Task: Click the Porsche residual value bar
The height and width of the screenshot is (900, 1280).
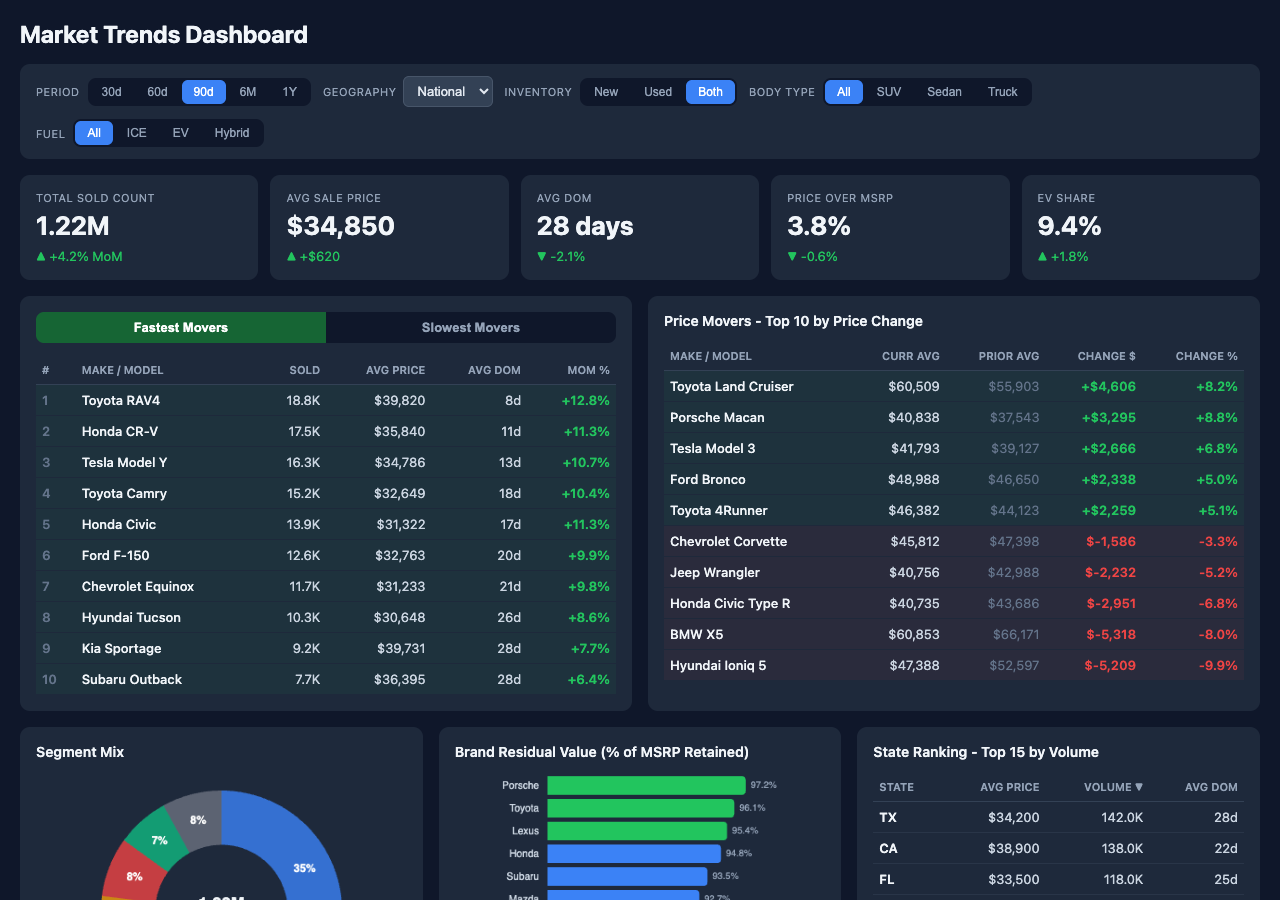Action: tap(645, 785)
